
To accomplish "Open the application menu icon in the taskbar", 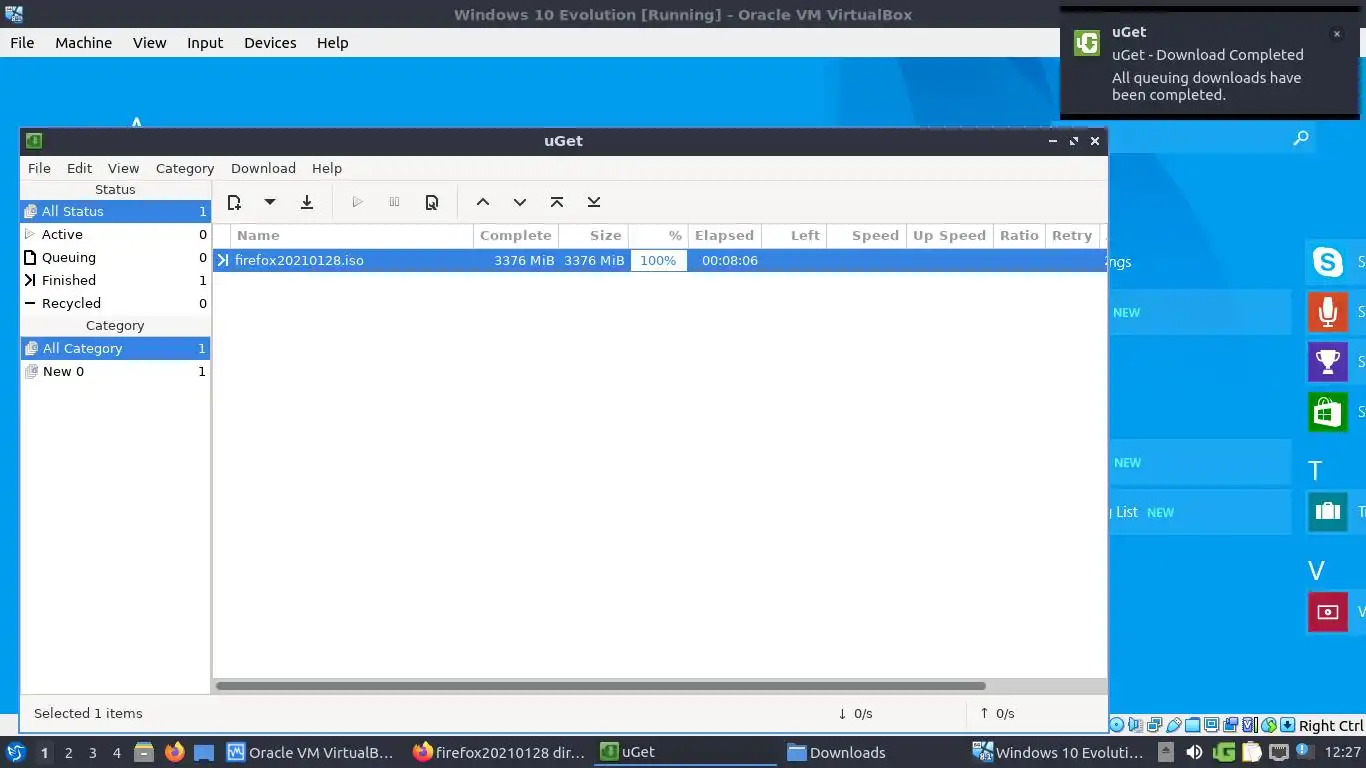I will click(x=15, y=752).
